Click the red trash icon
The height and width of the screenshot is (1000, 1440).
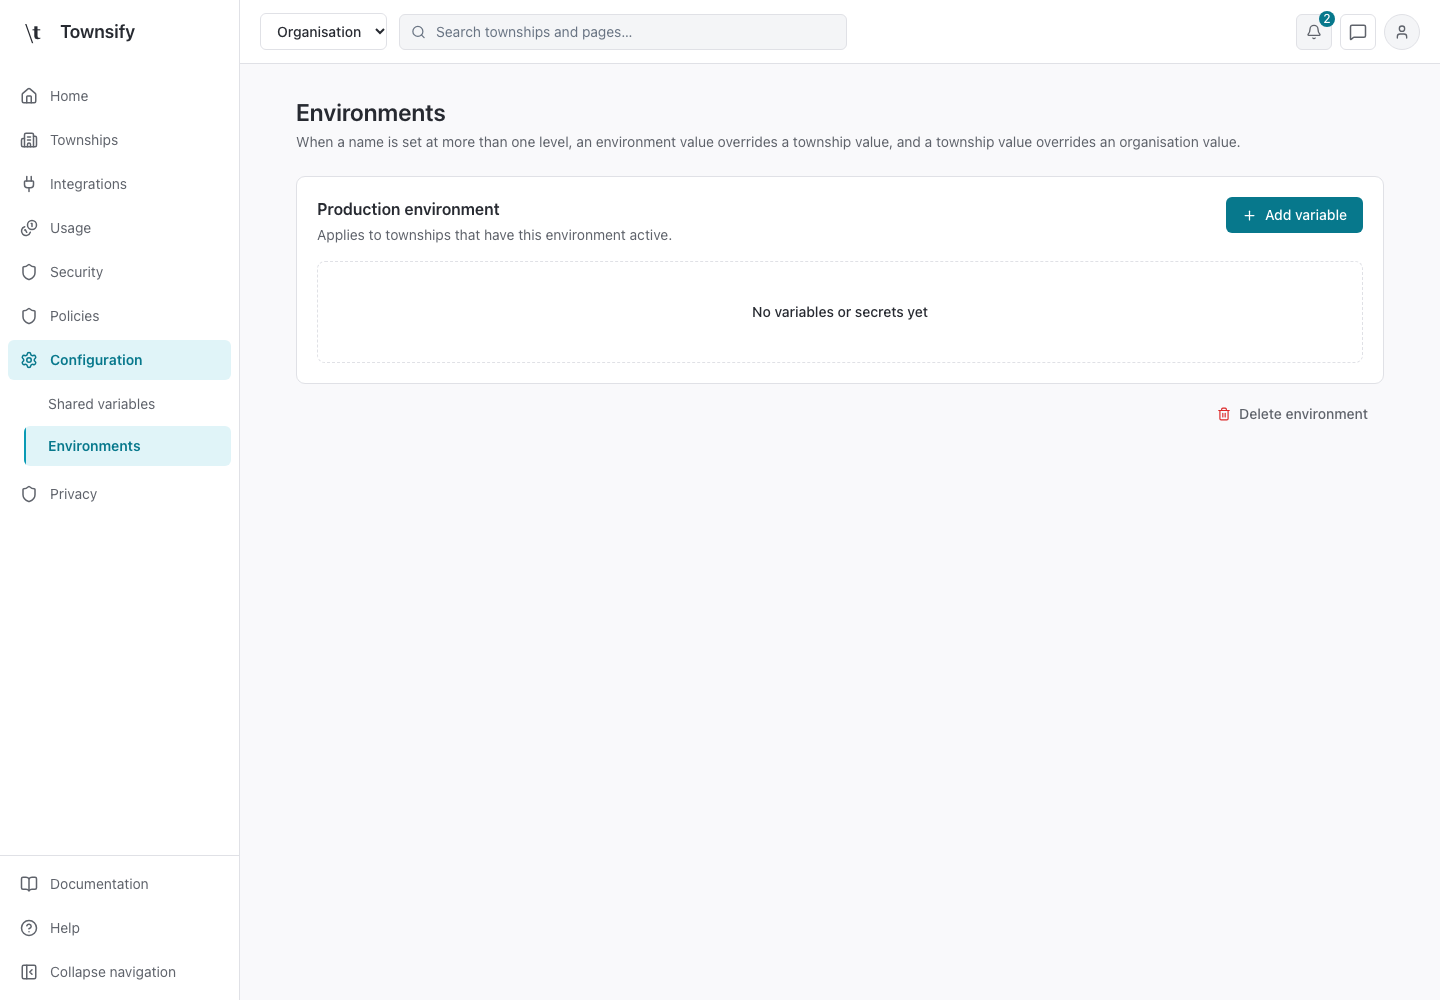(x=1224, y=414)
